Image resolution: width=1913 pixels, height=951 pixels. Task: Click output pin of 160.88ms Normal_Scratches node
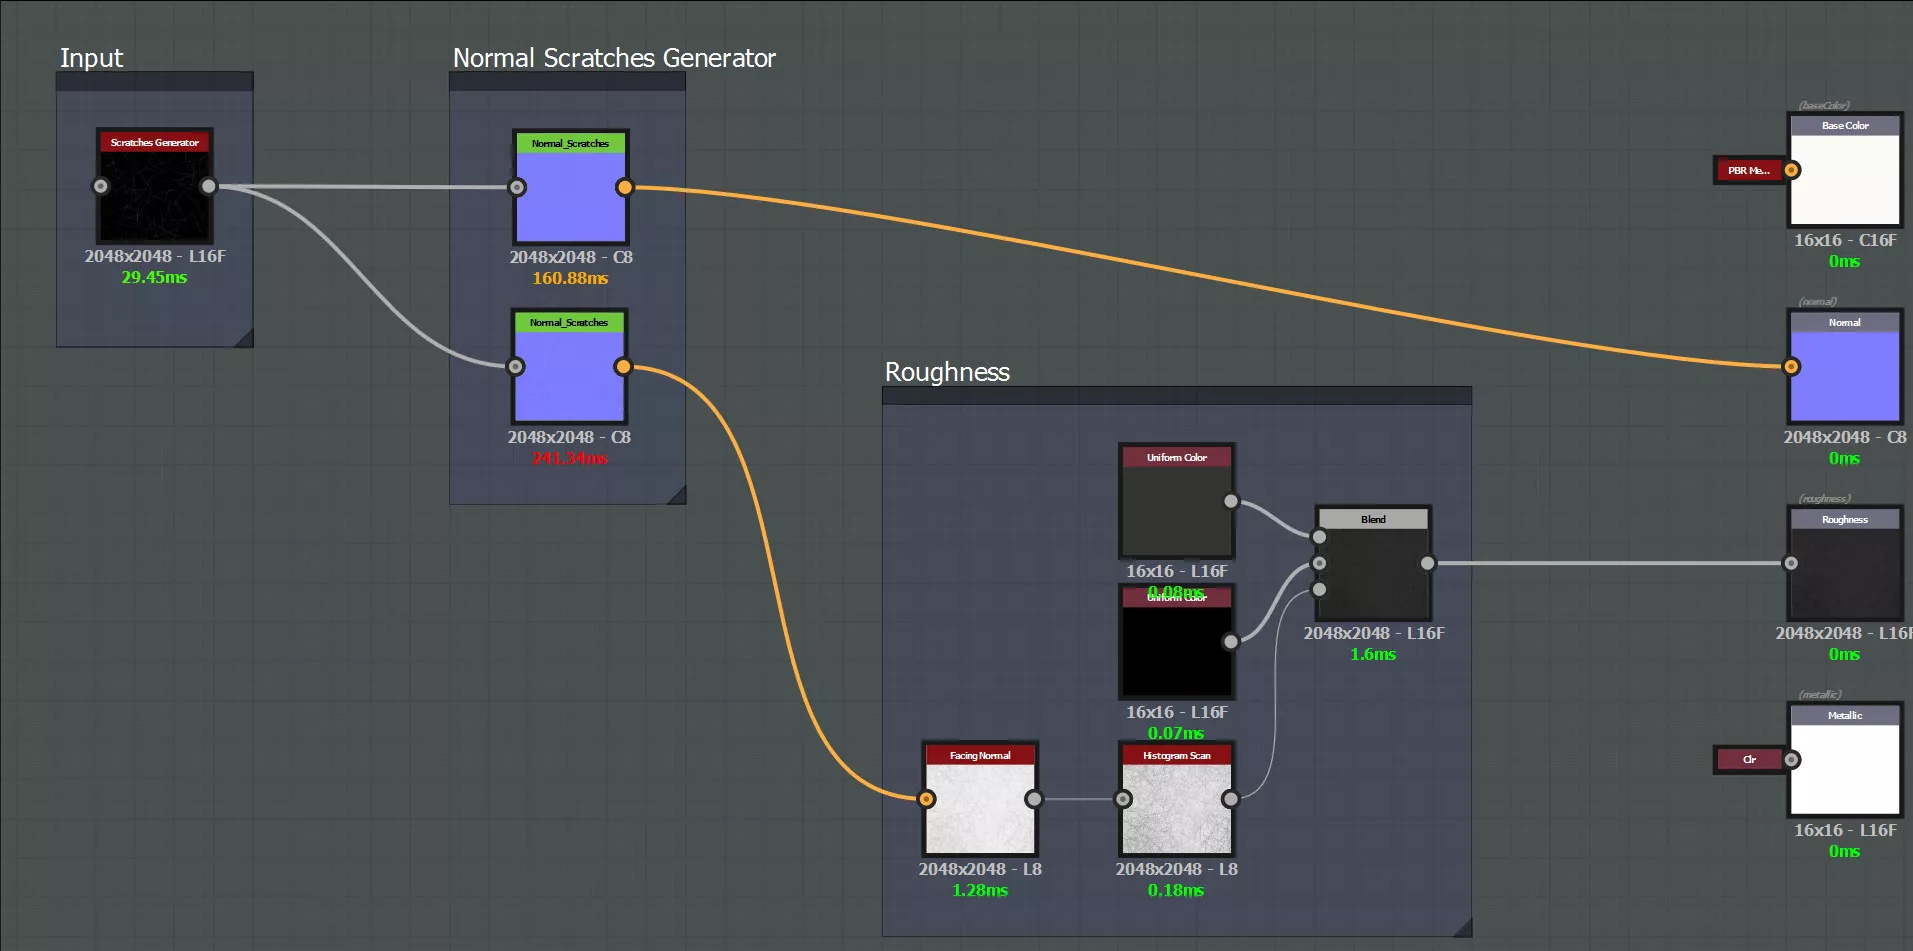(624, 187)
